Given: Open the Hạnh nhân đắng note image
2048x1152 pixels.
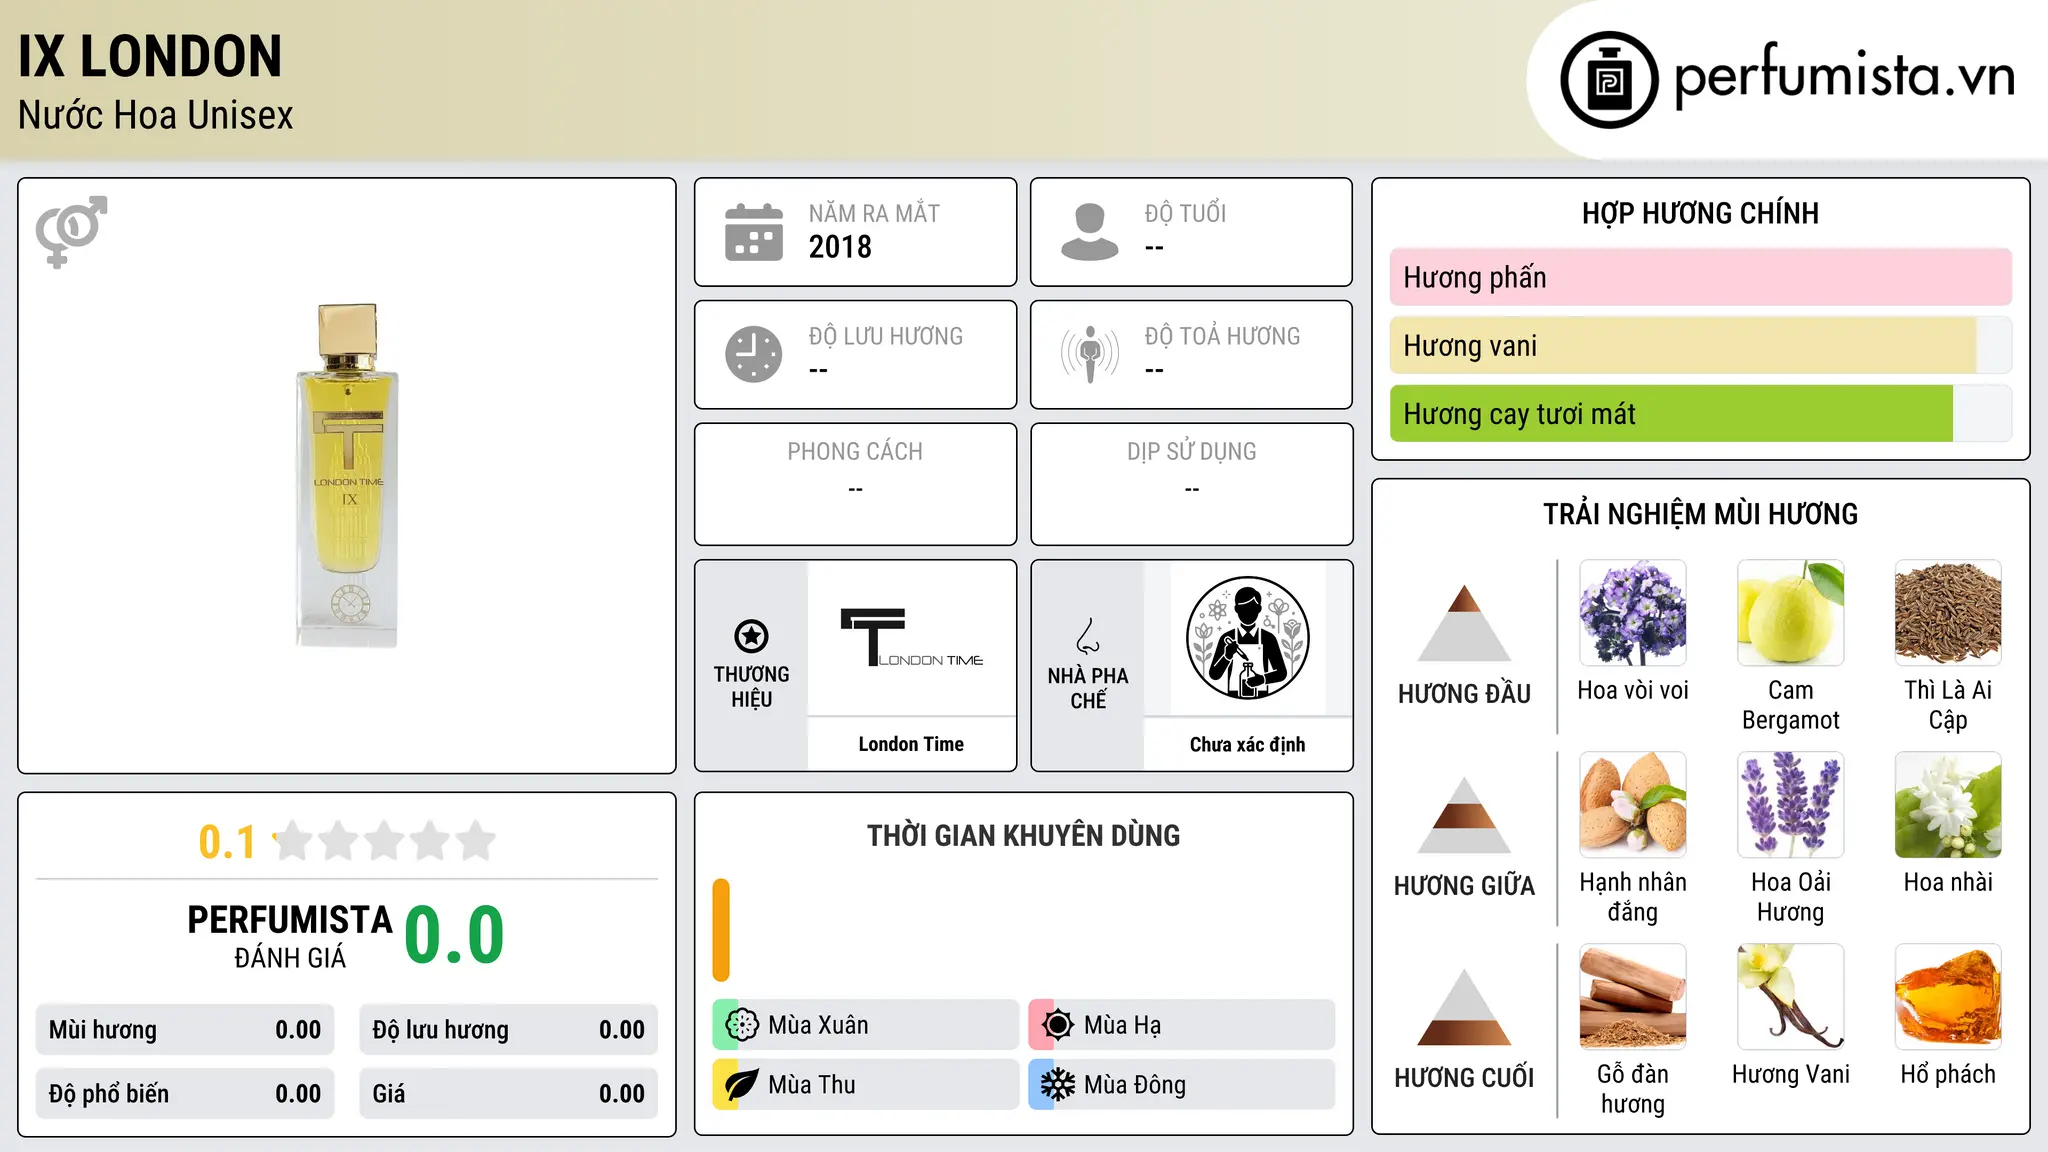Looking at the screenshot, I should 1633,805.
